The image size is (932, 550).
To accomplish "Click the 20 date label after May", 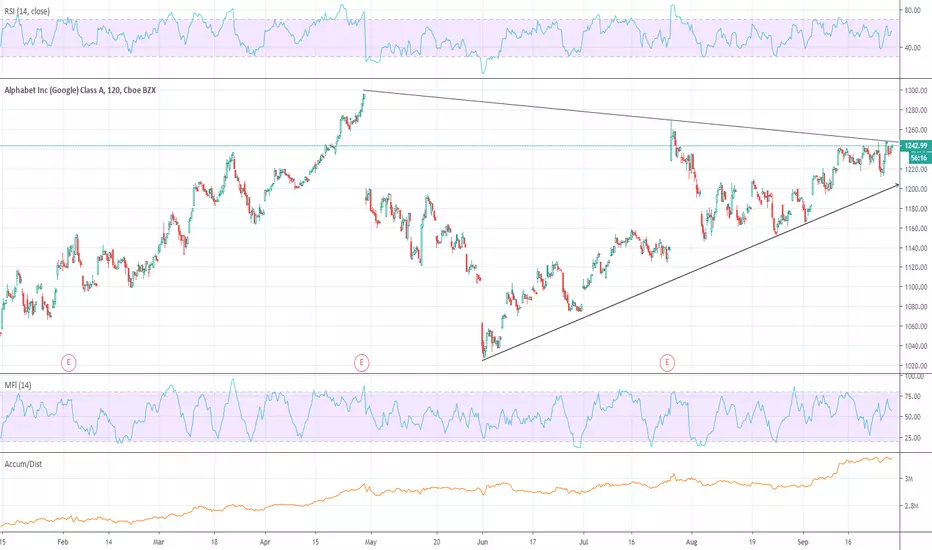I will point(437,542).
